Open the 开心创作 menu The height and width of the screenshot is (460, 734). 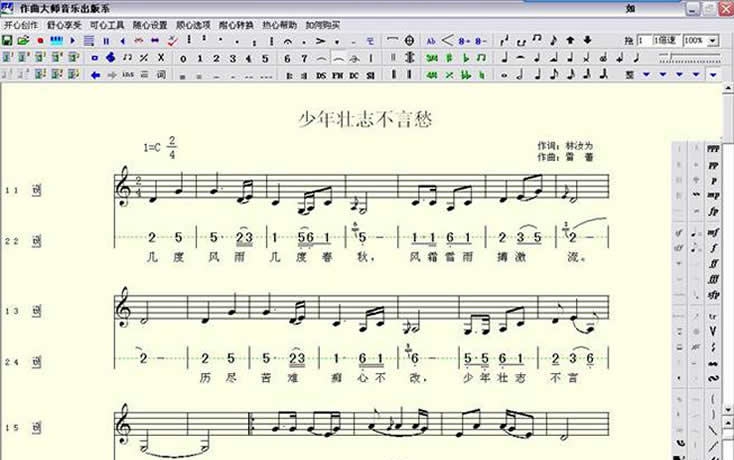(x=21, y=25)
